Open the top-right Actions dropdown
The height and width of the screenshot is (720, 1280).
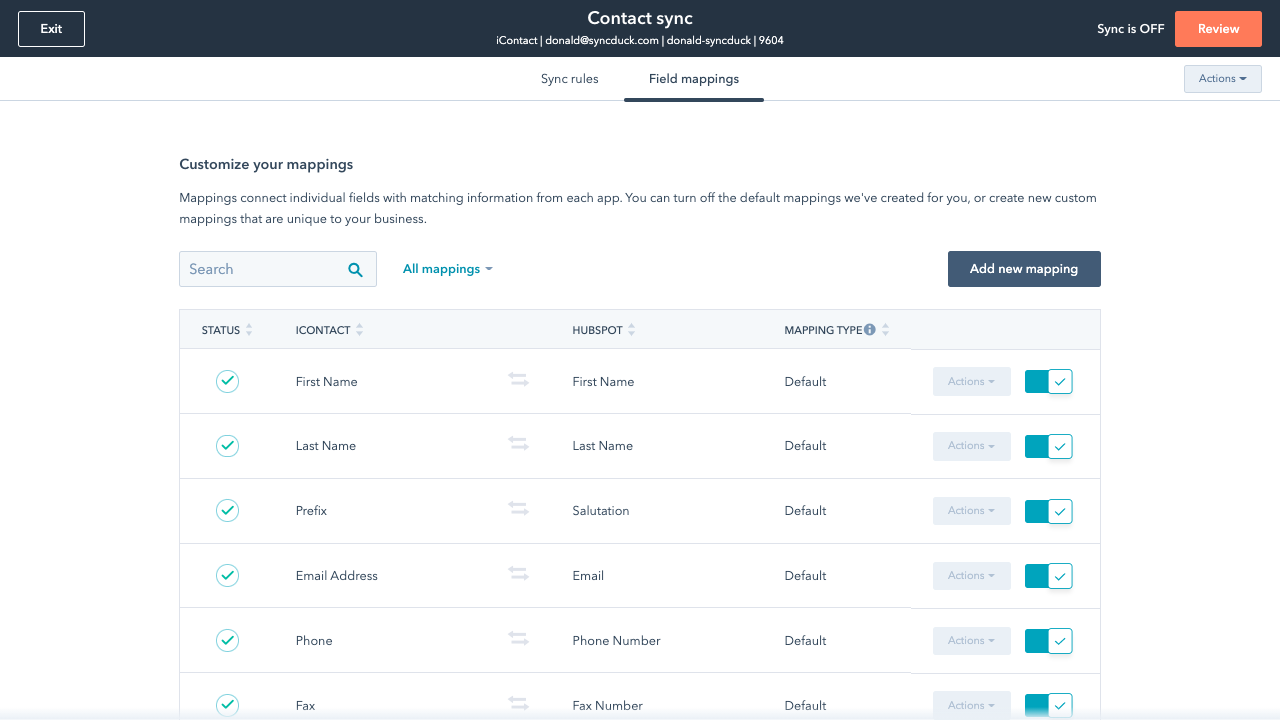(1222, 79)
